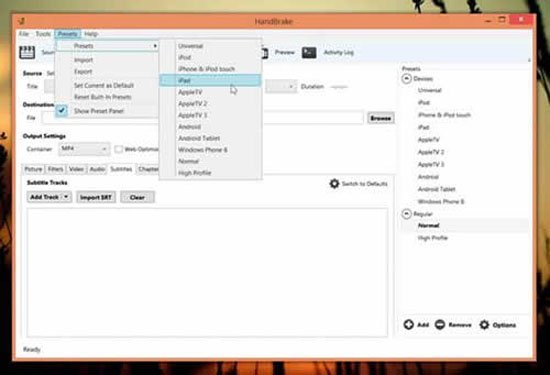
Task: Open the Container MP4 dropdown
Action: (x=84, y=149)
